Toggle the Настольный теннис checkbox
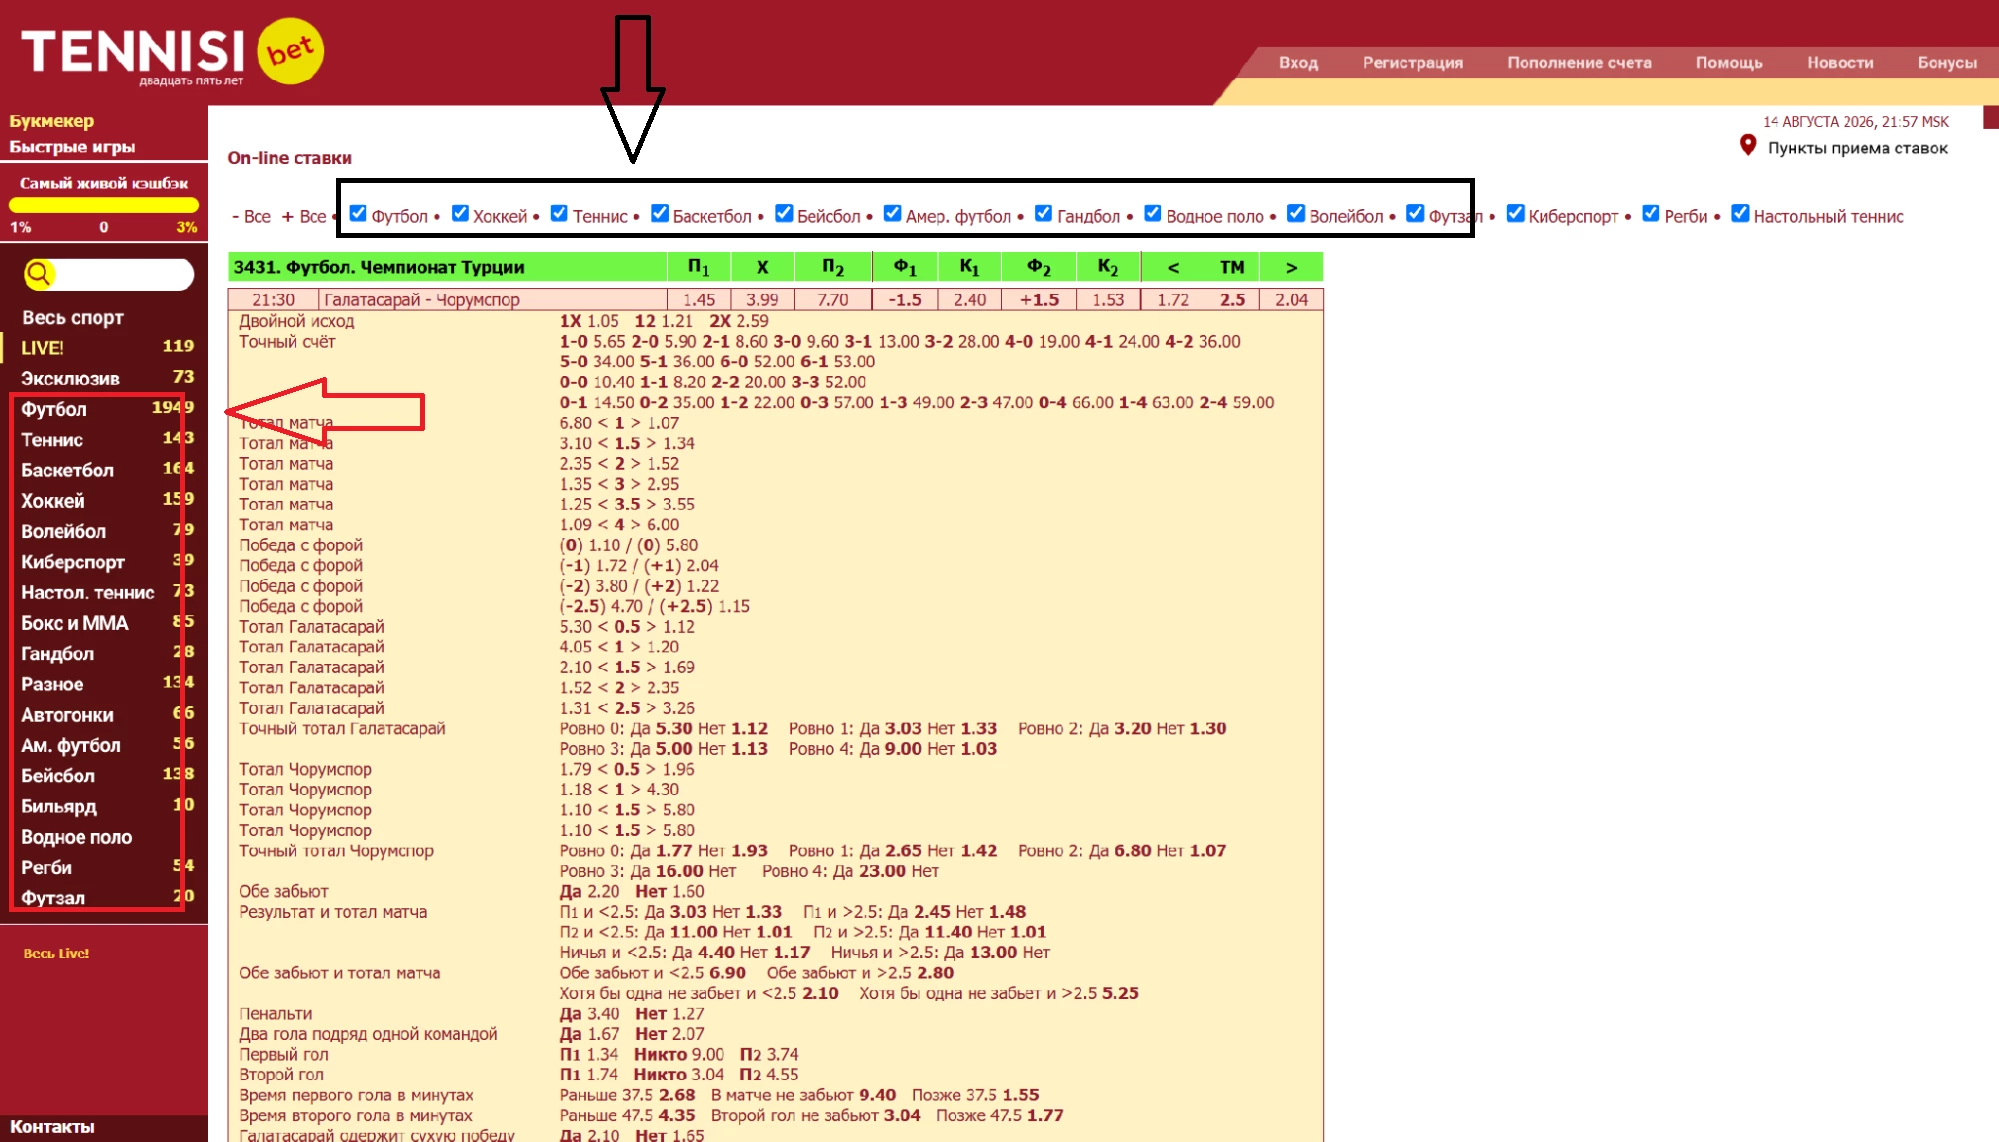The height and width of the screenshot is (1142, 1999). [x=1740, y=214]
